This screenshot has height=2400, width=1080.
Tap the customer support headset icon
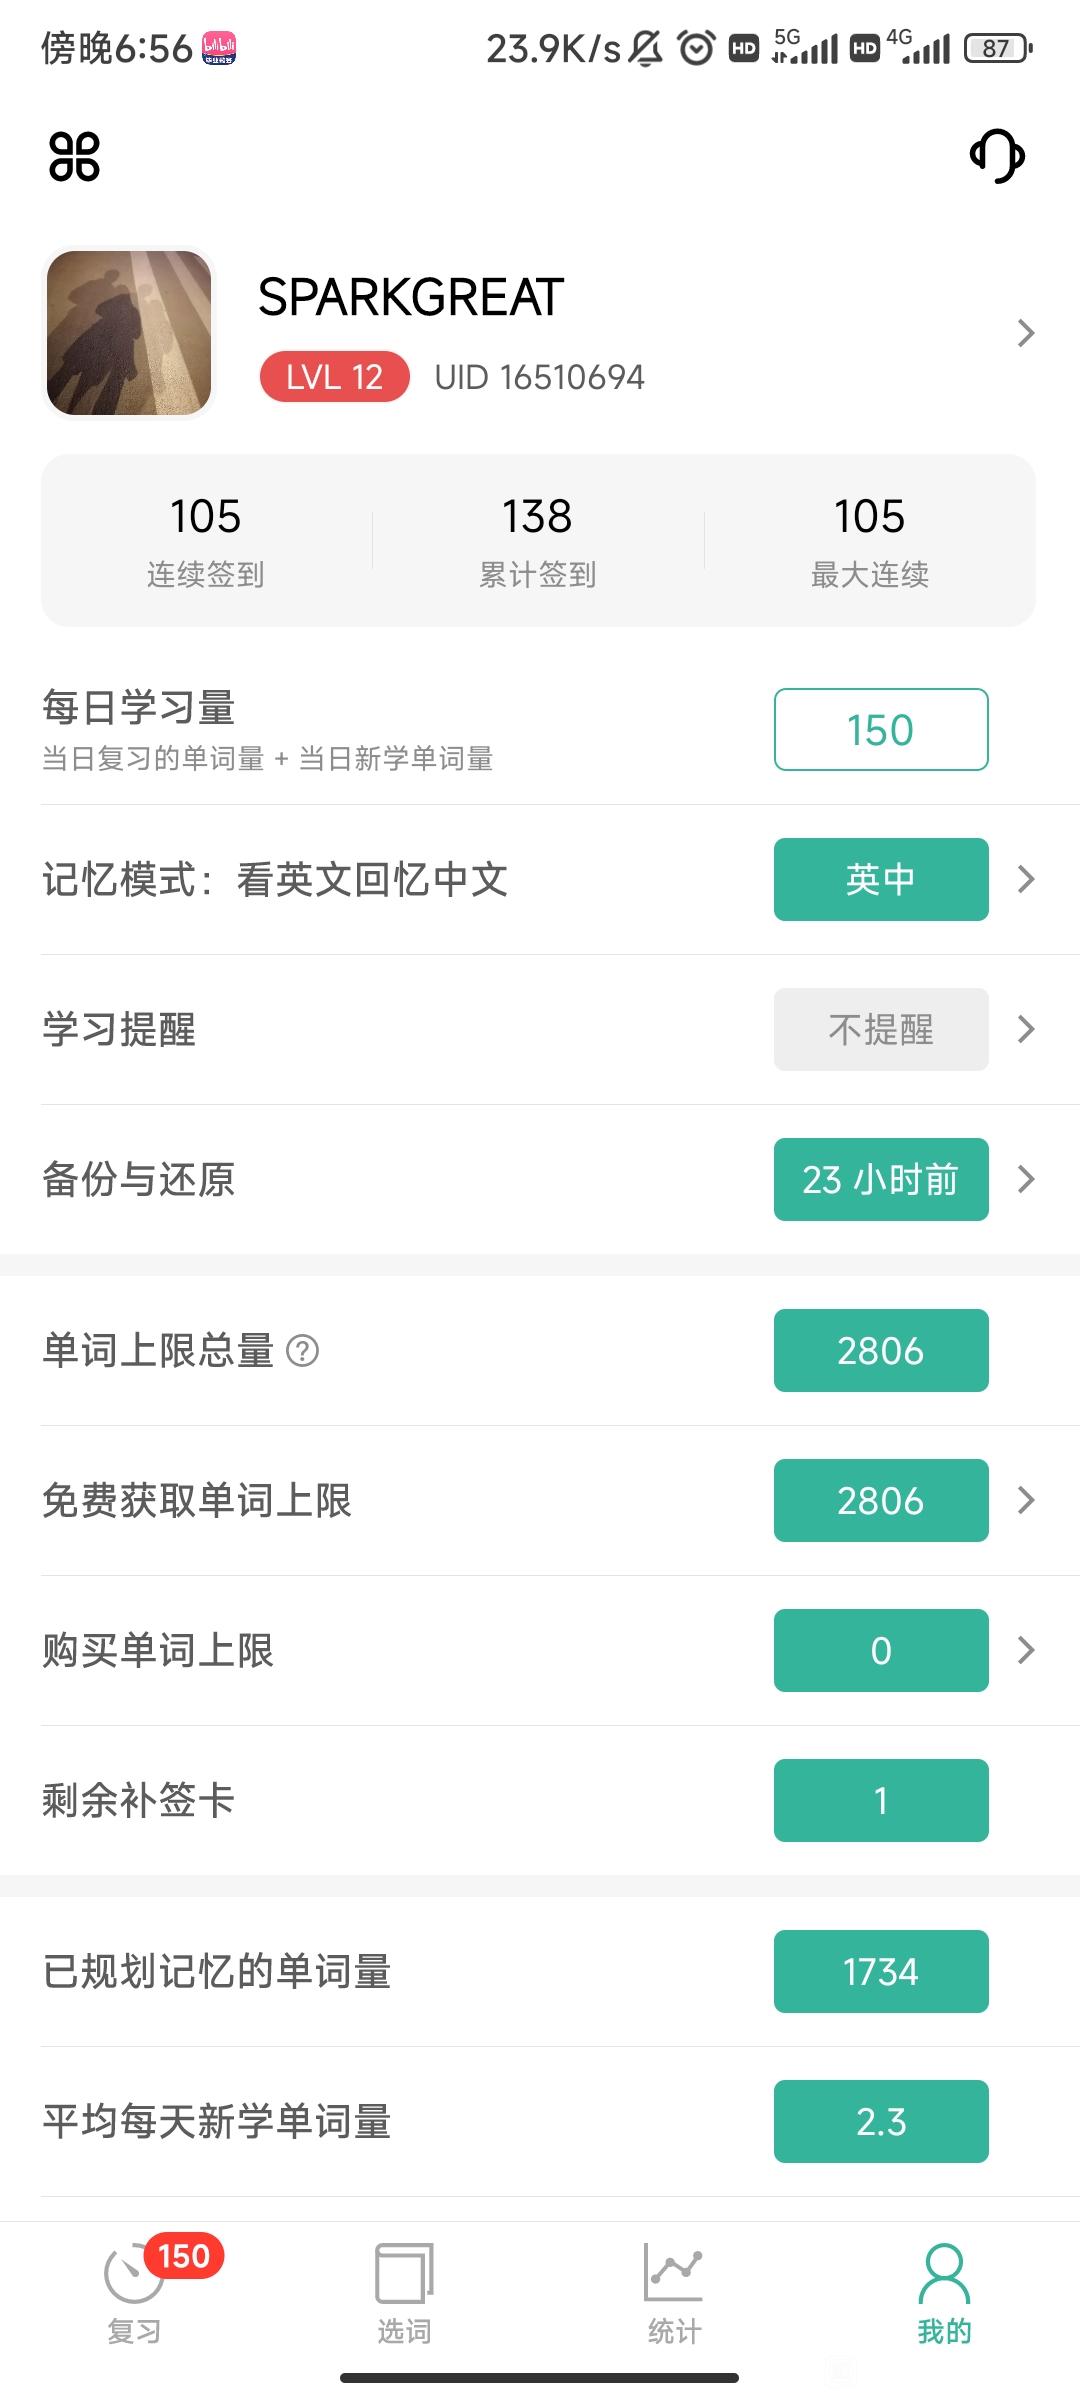[x=997, y=156]
